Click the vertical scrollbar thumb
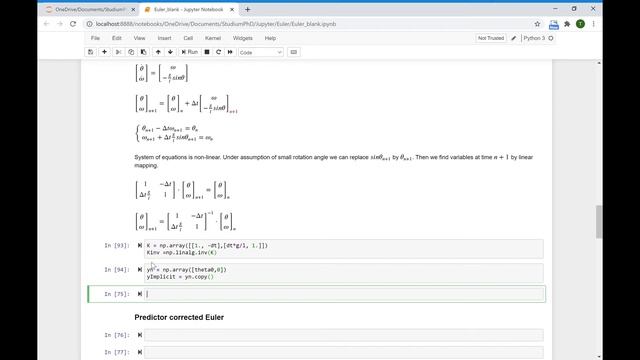The image size is (640, 360). tap(599, 222)
